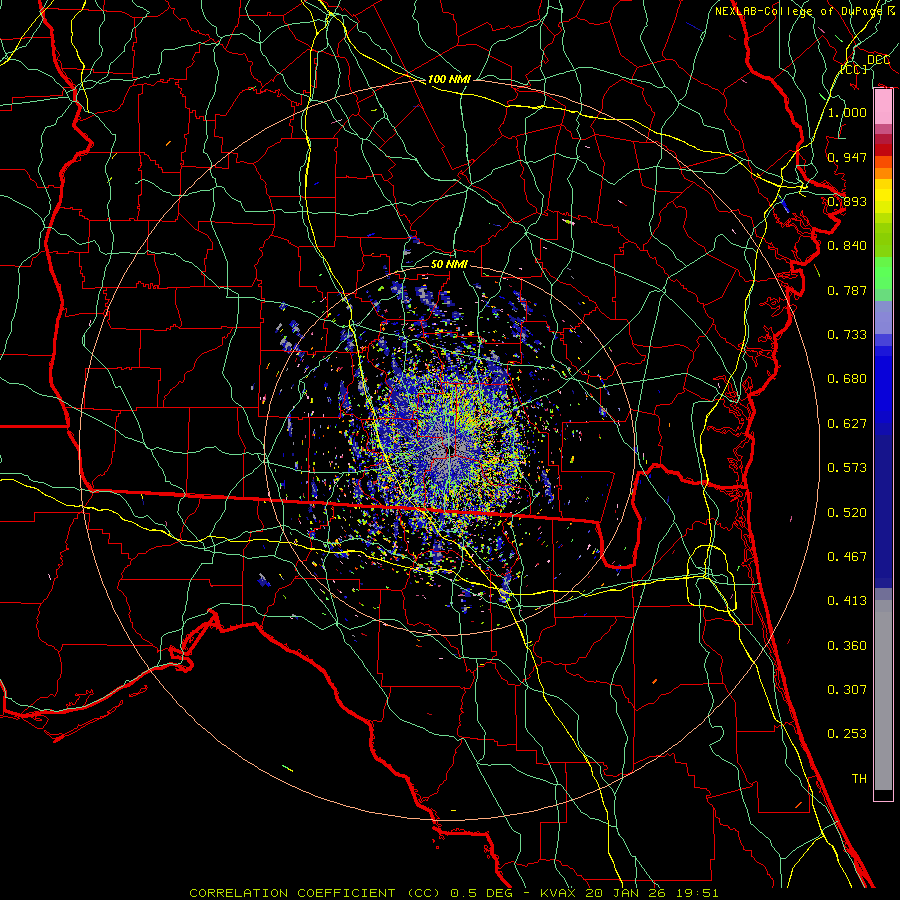Click the 0.840 legend value
The height and width of the screenshot is (900, 900).
coord(847,246)
